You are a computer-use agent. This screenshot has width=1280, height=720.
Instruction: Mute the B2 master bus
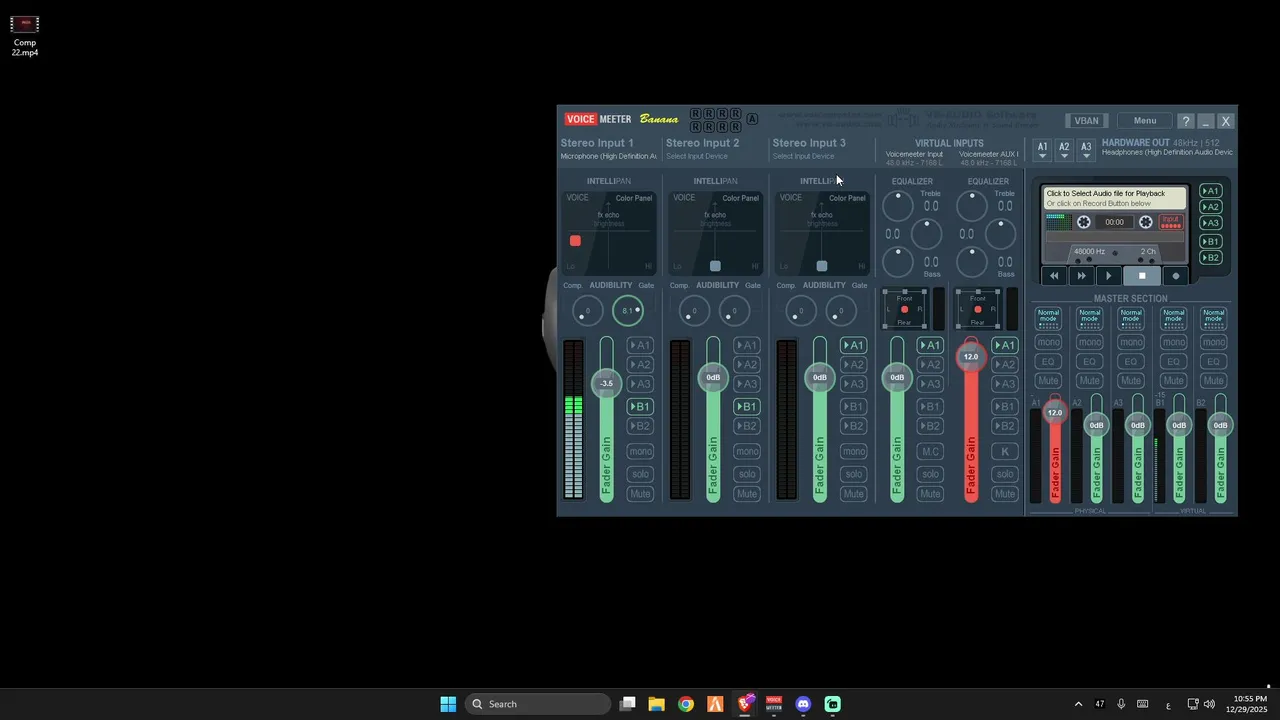pyautogui.click(x=1214, y=381)
